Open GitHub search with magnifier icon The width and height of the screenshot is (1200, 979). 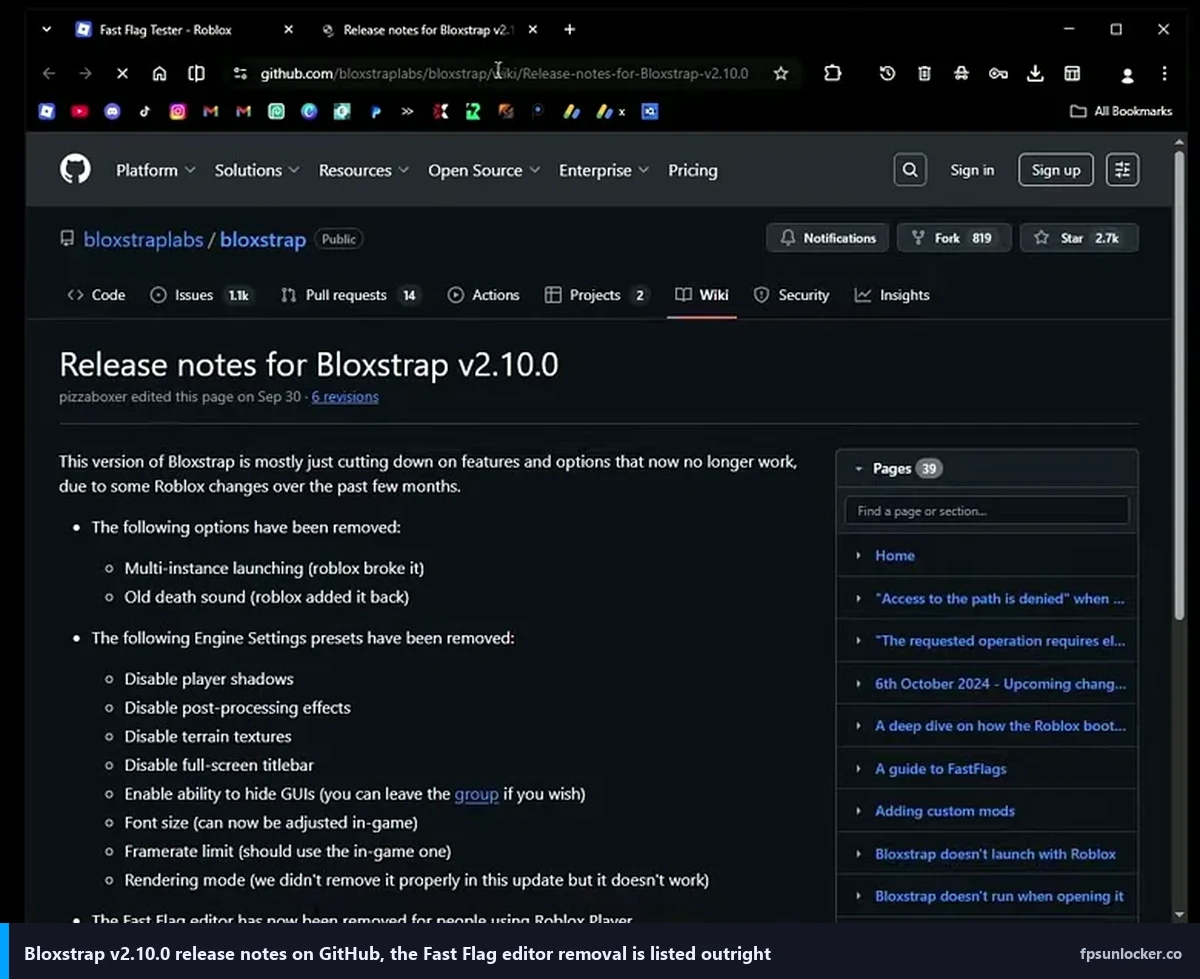click(x=910, y=170)
